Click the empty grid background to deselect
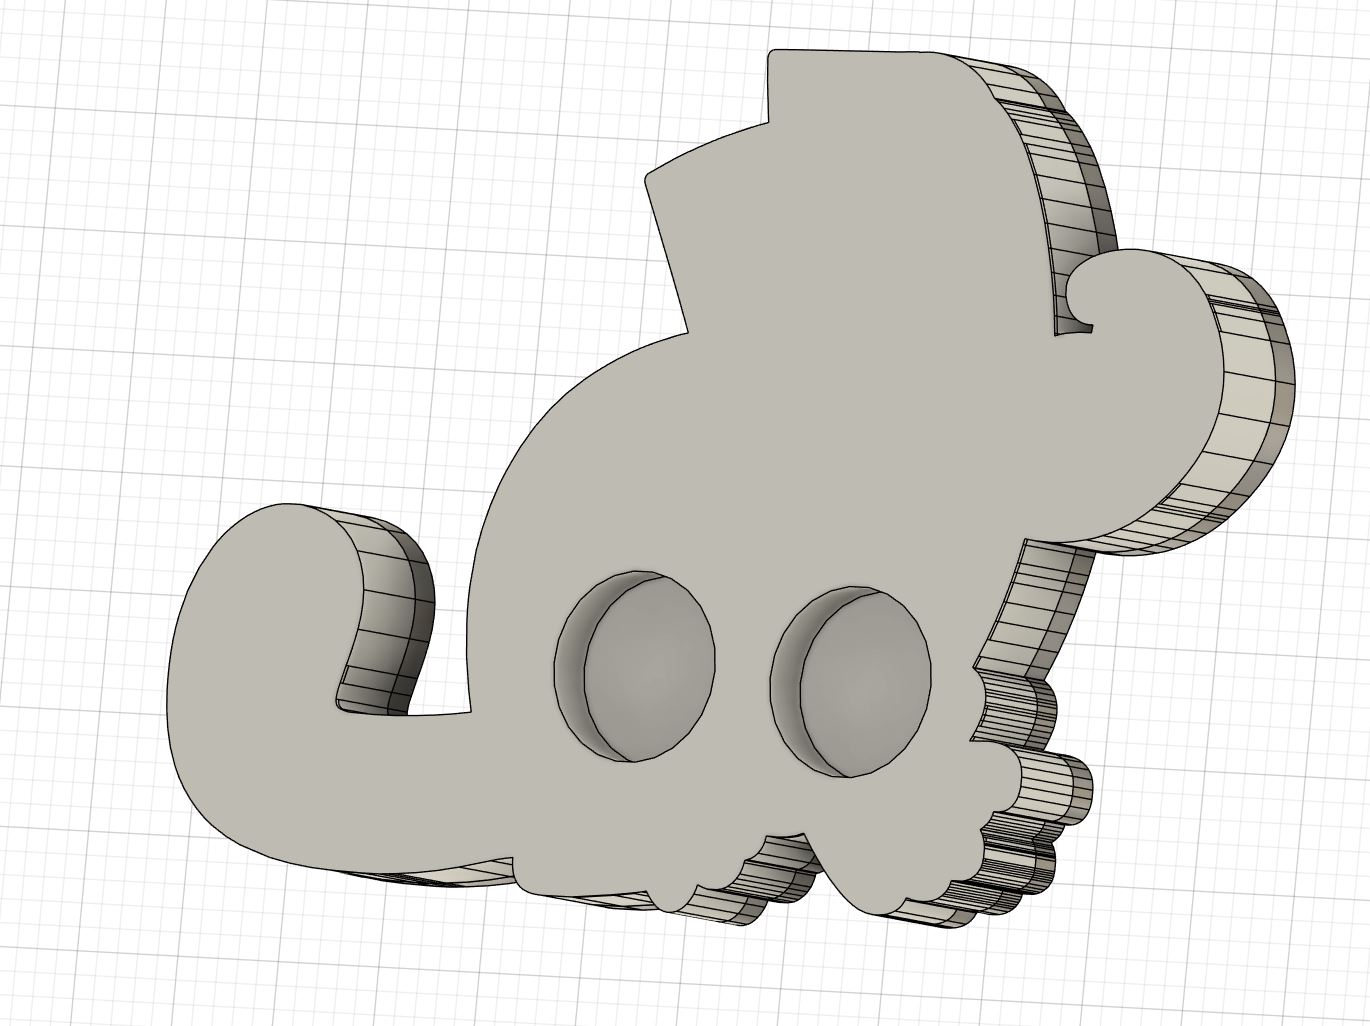Viewport: 1370px width, 1026px height. pos(150,150)
